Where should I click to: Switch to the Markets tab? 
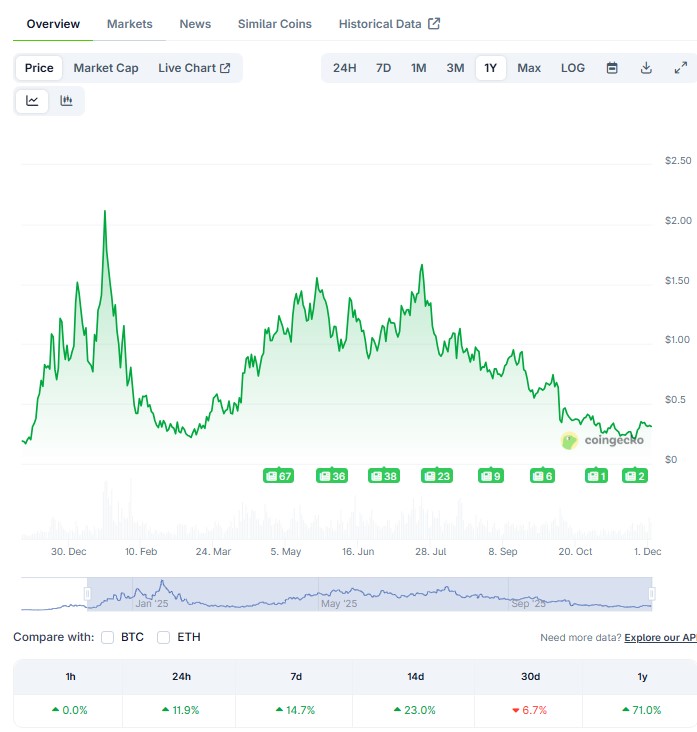(x=130, y=24)
